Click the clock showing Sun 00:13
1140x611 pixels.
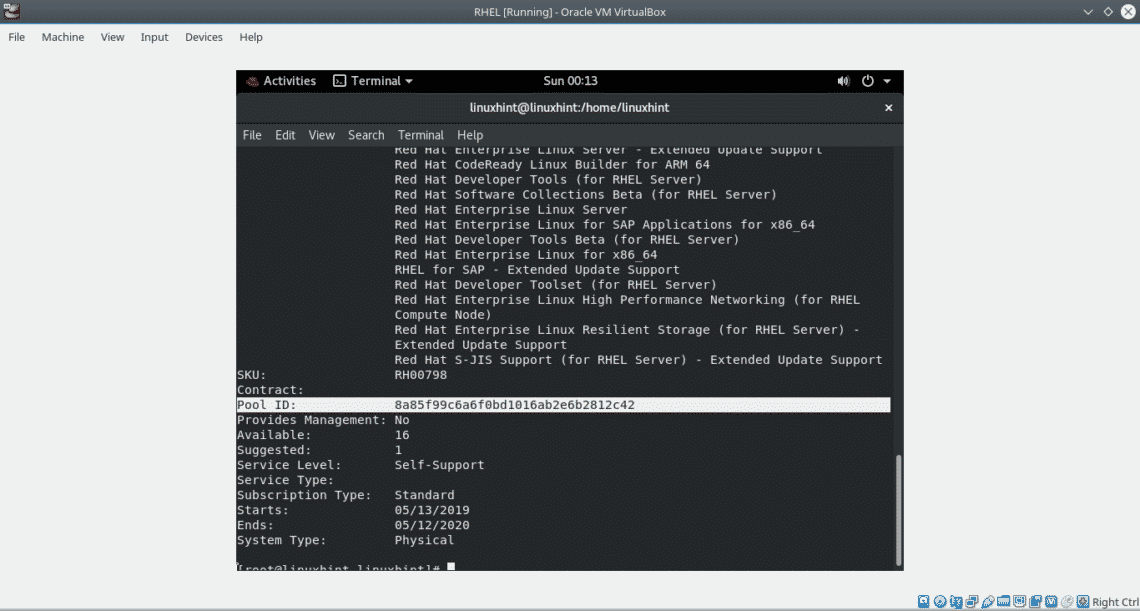(x=570, y=81)
